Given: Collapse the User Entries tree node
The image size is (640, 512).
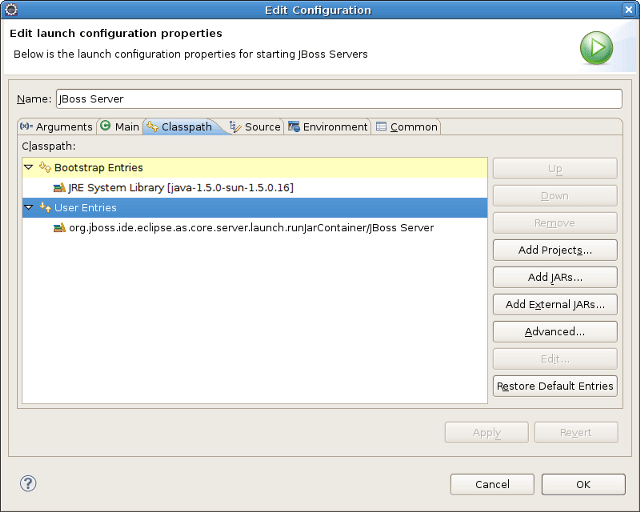Looking at the screenshot, I should click(x=29, y=208).
